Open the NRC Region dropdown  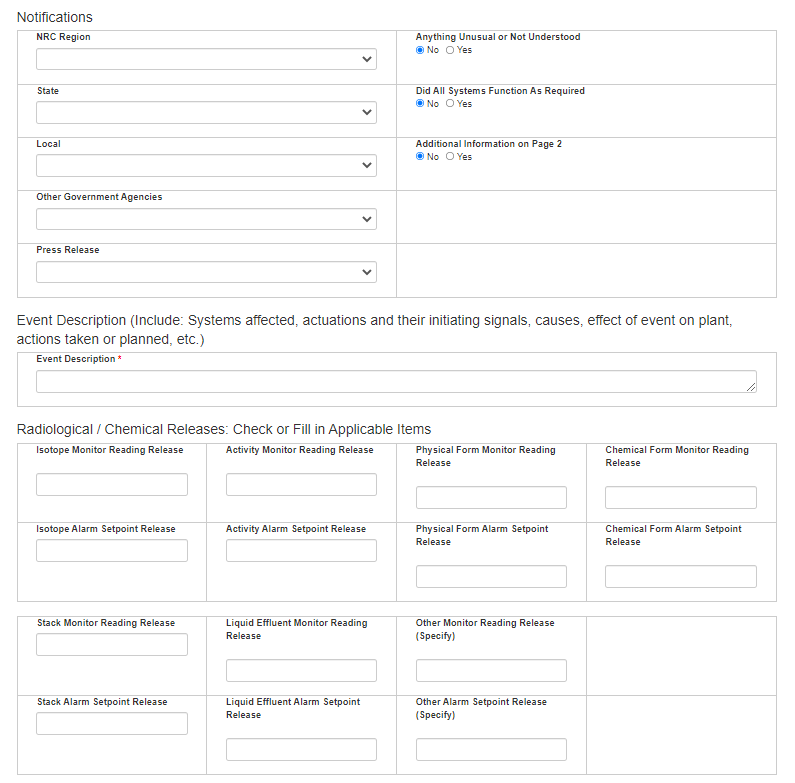point(206,59)
